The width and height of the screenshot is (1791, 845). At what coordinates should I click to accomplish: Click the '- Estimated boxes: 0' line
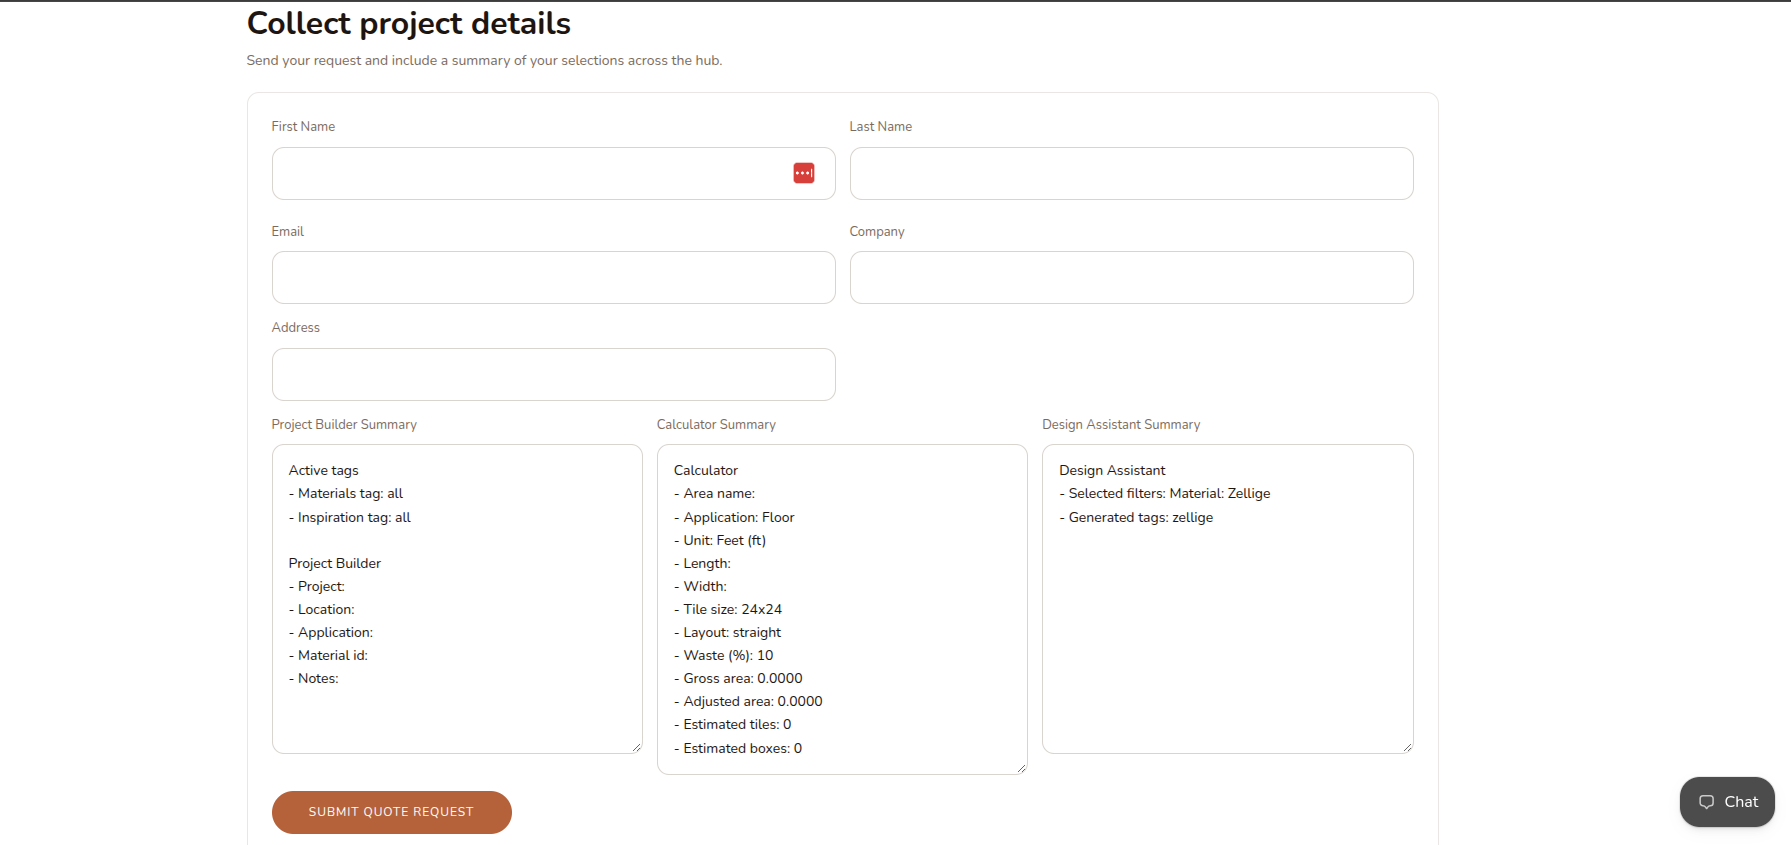(x=738, y=749)
